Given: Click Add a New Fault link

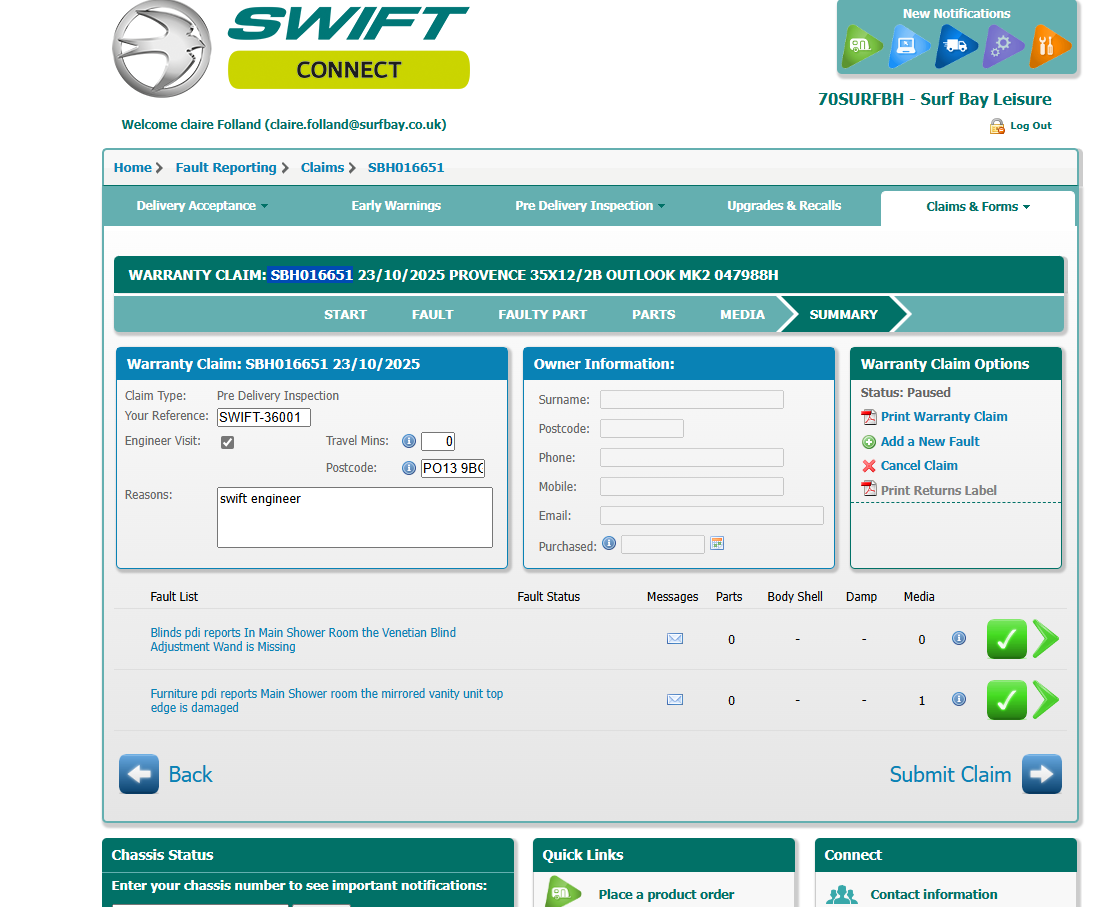Looking at the screenshot, I should pyautogui.click(x=929, y=441).
